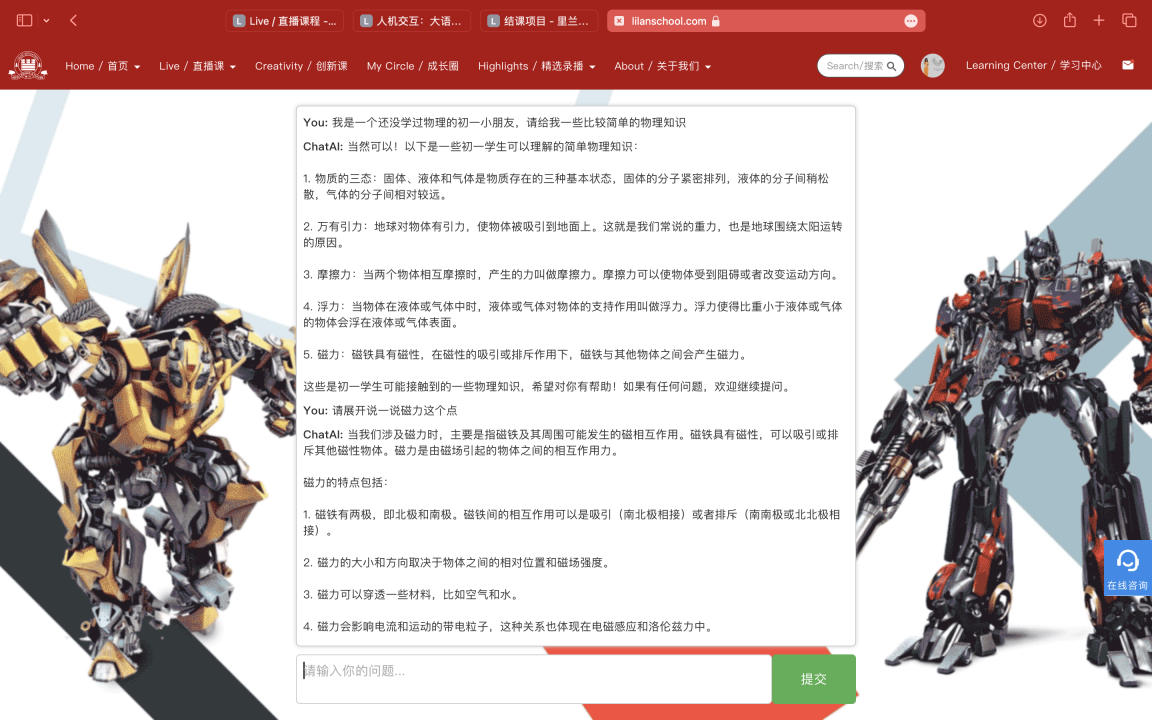Click the page options ellipsis in address bar
Viewport: 1152px width, 720px height.
point(910,21)
